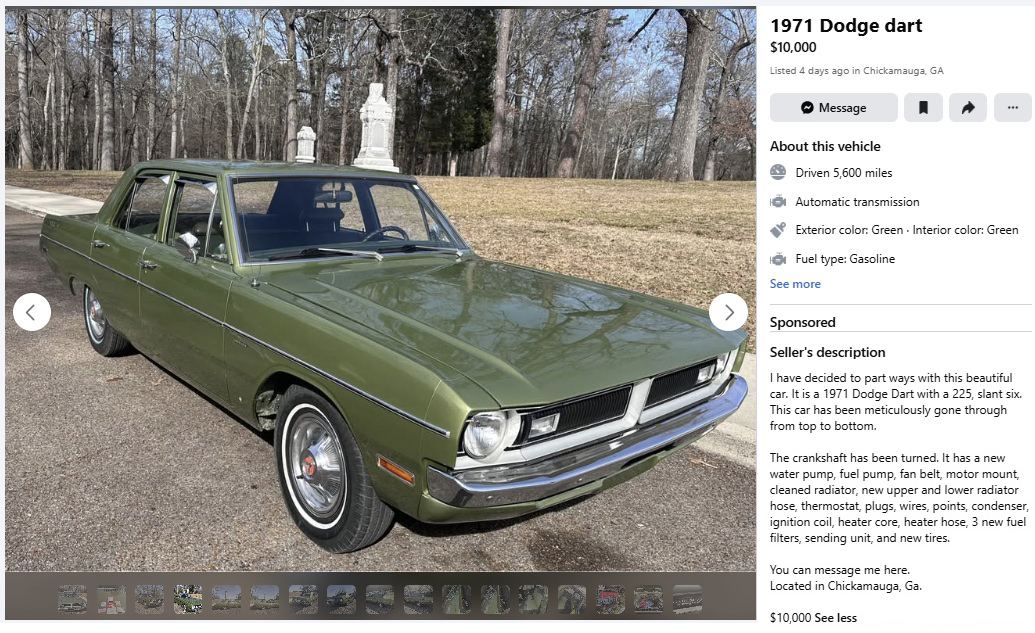Image resolution: width=1035 pixels, height=633 pixels.
Task: Select the last thumbnail in photo strip
Action: (x=687, y=599)
